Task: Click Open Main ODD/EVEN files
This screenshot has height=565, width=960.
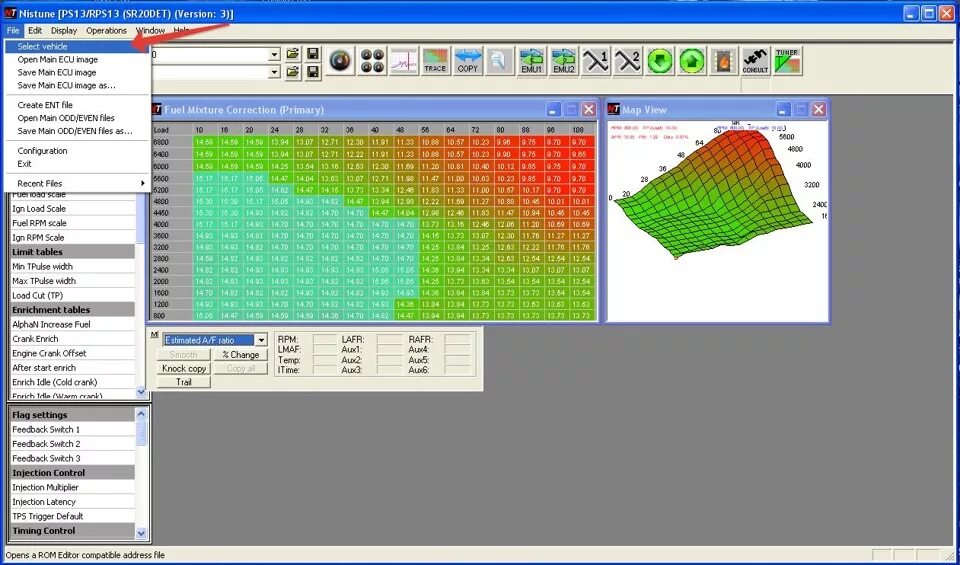Action: pos(78,118)
